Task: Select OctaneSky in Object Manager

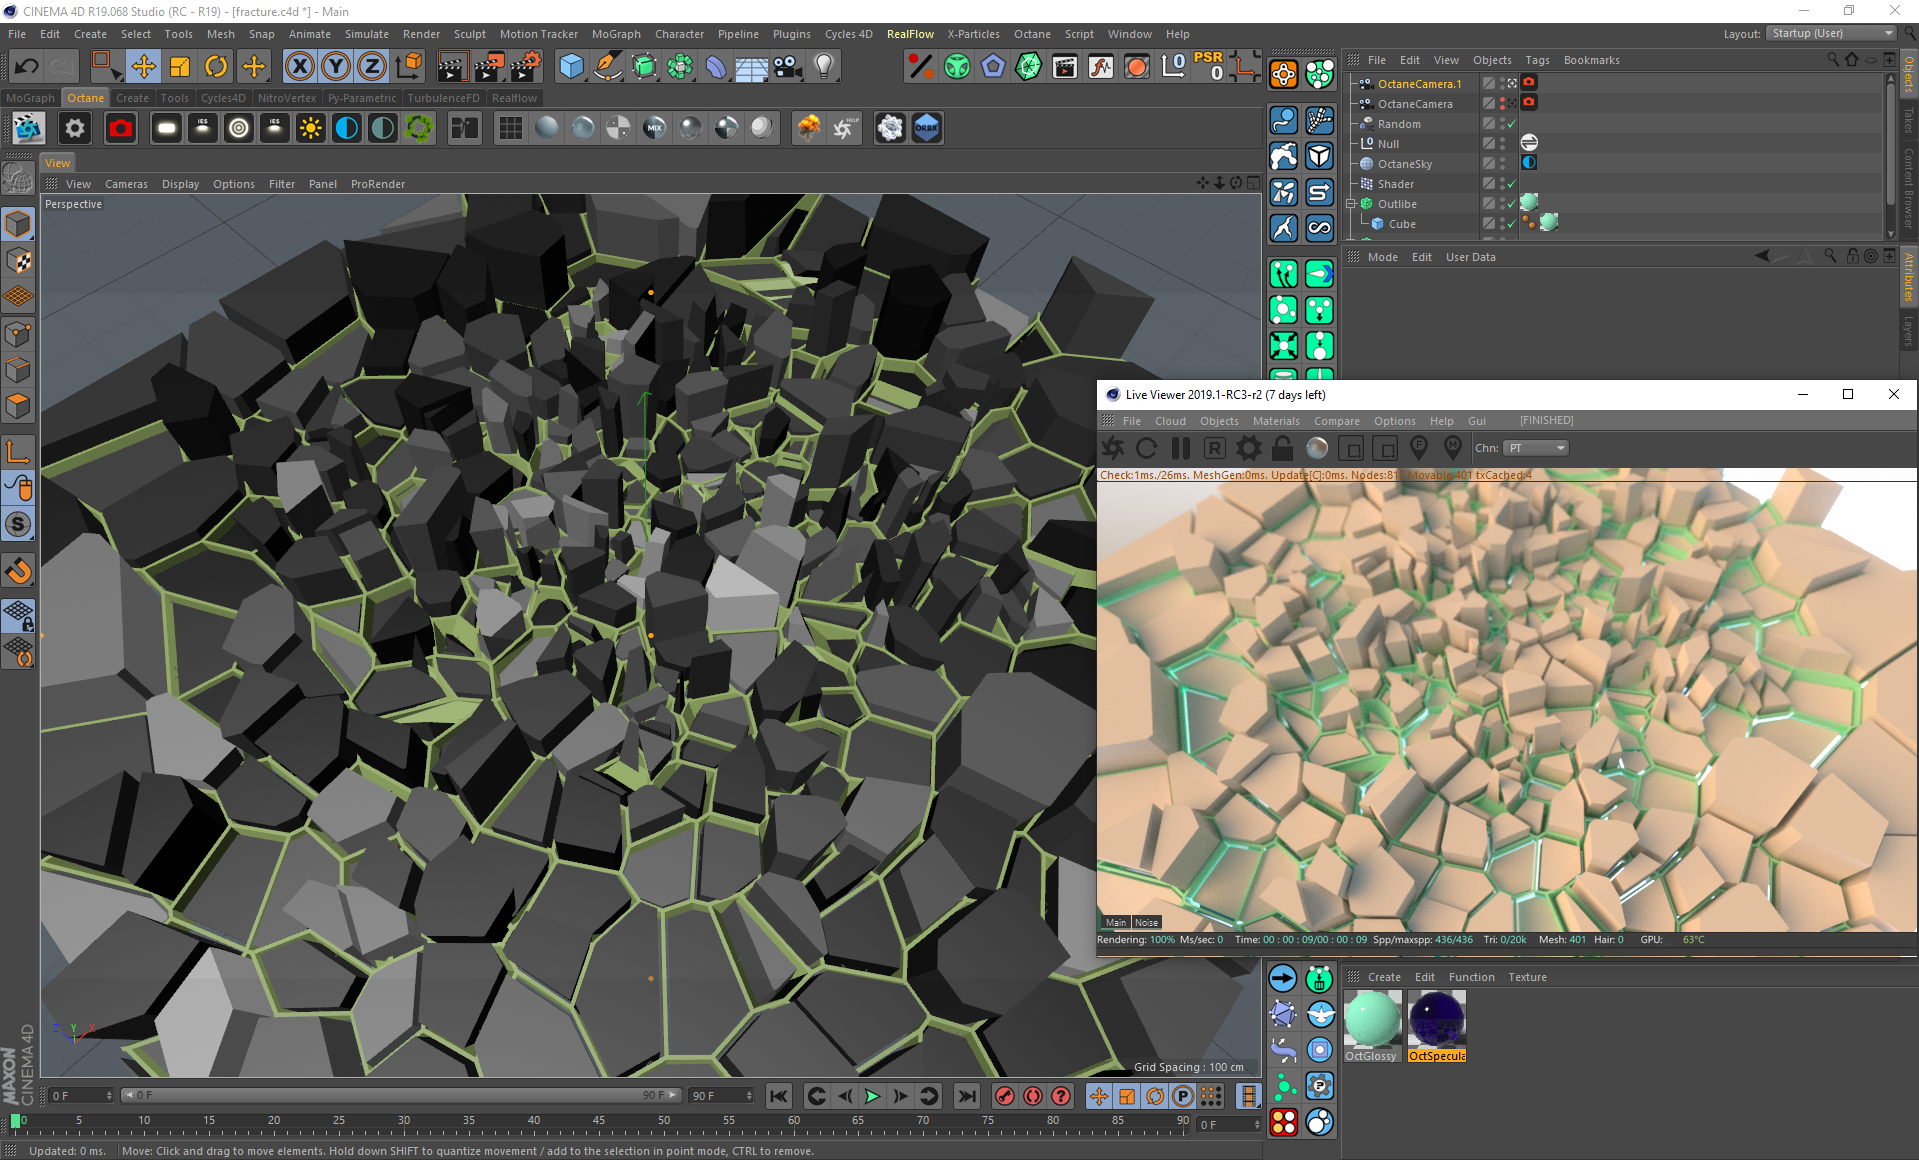Action: 1404,164
